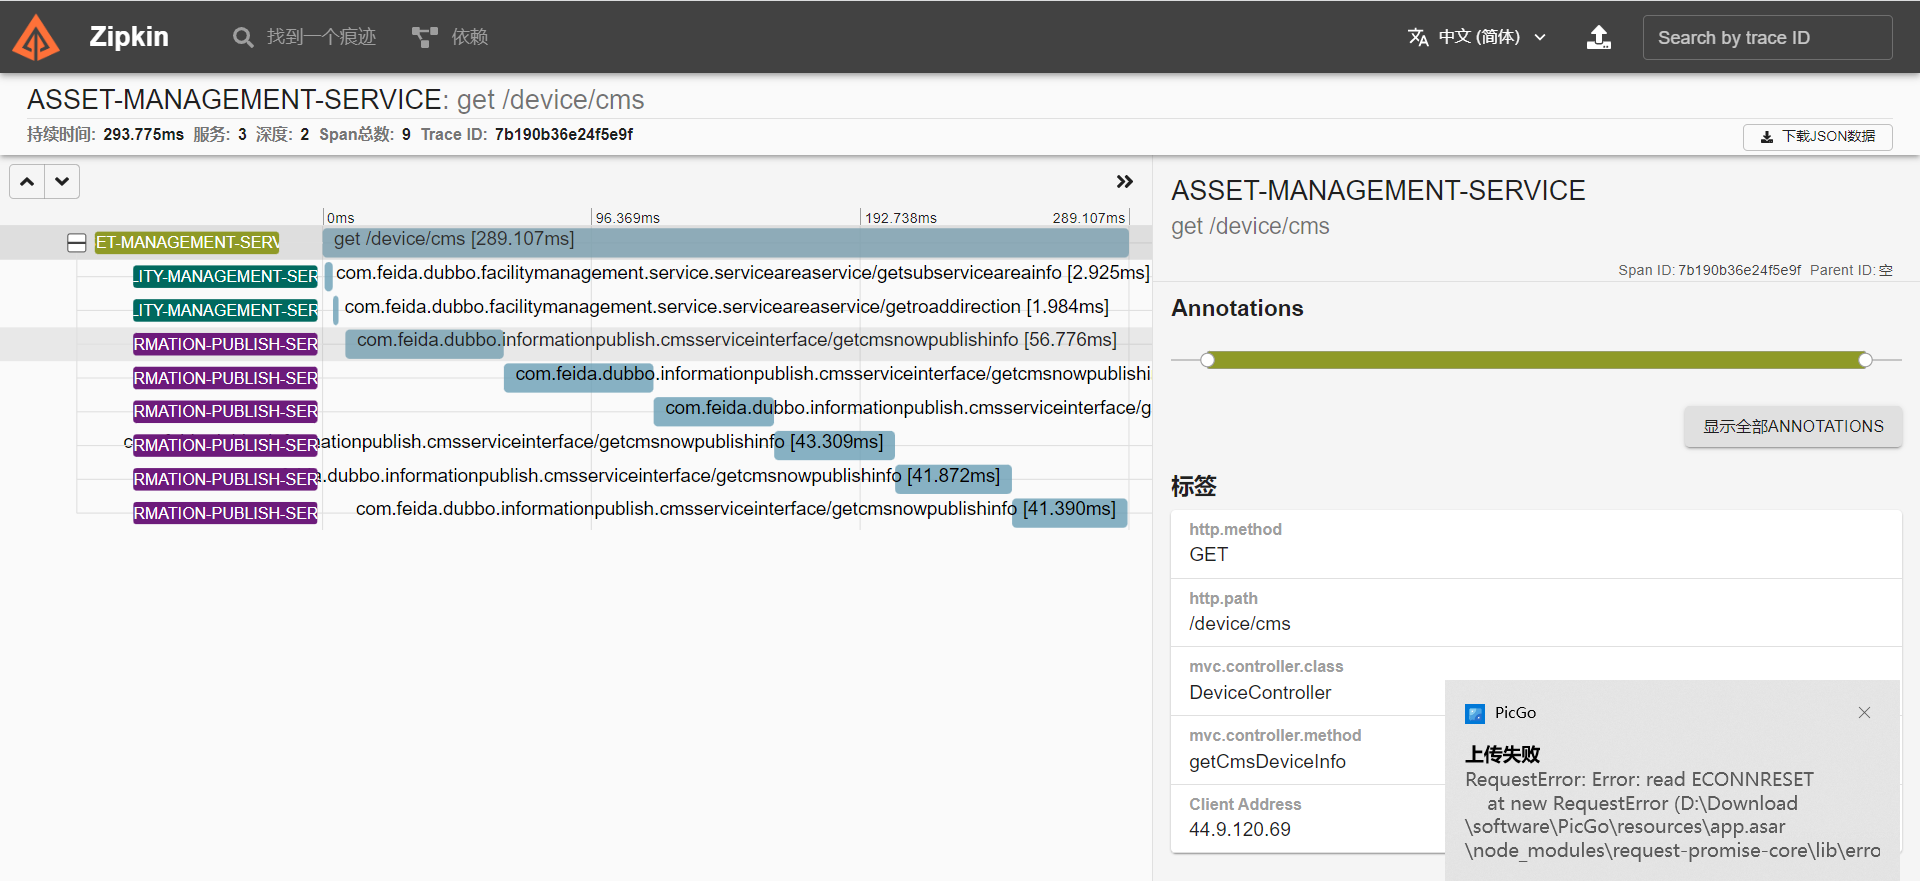Click the http.path /device/cms tag value
Screen dimensions: 1920x881
coord(1240,624)
